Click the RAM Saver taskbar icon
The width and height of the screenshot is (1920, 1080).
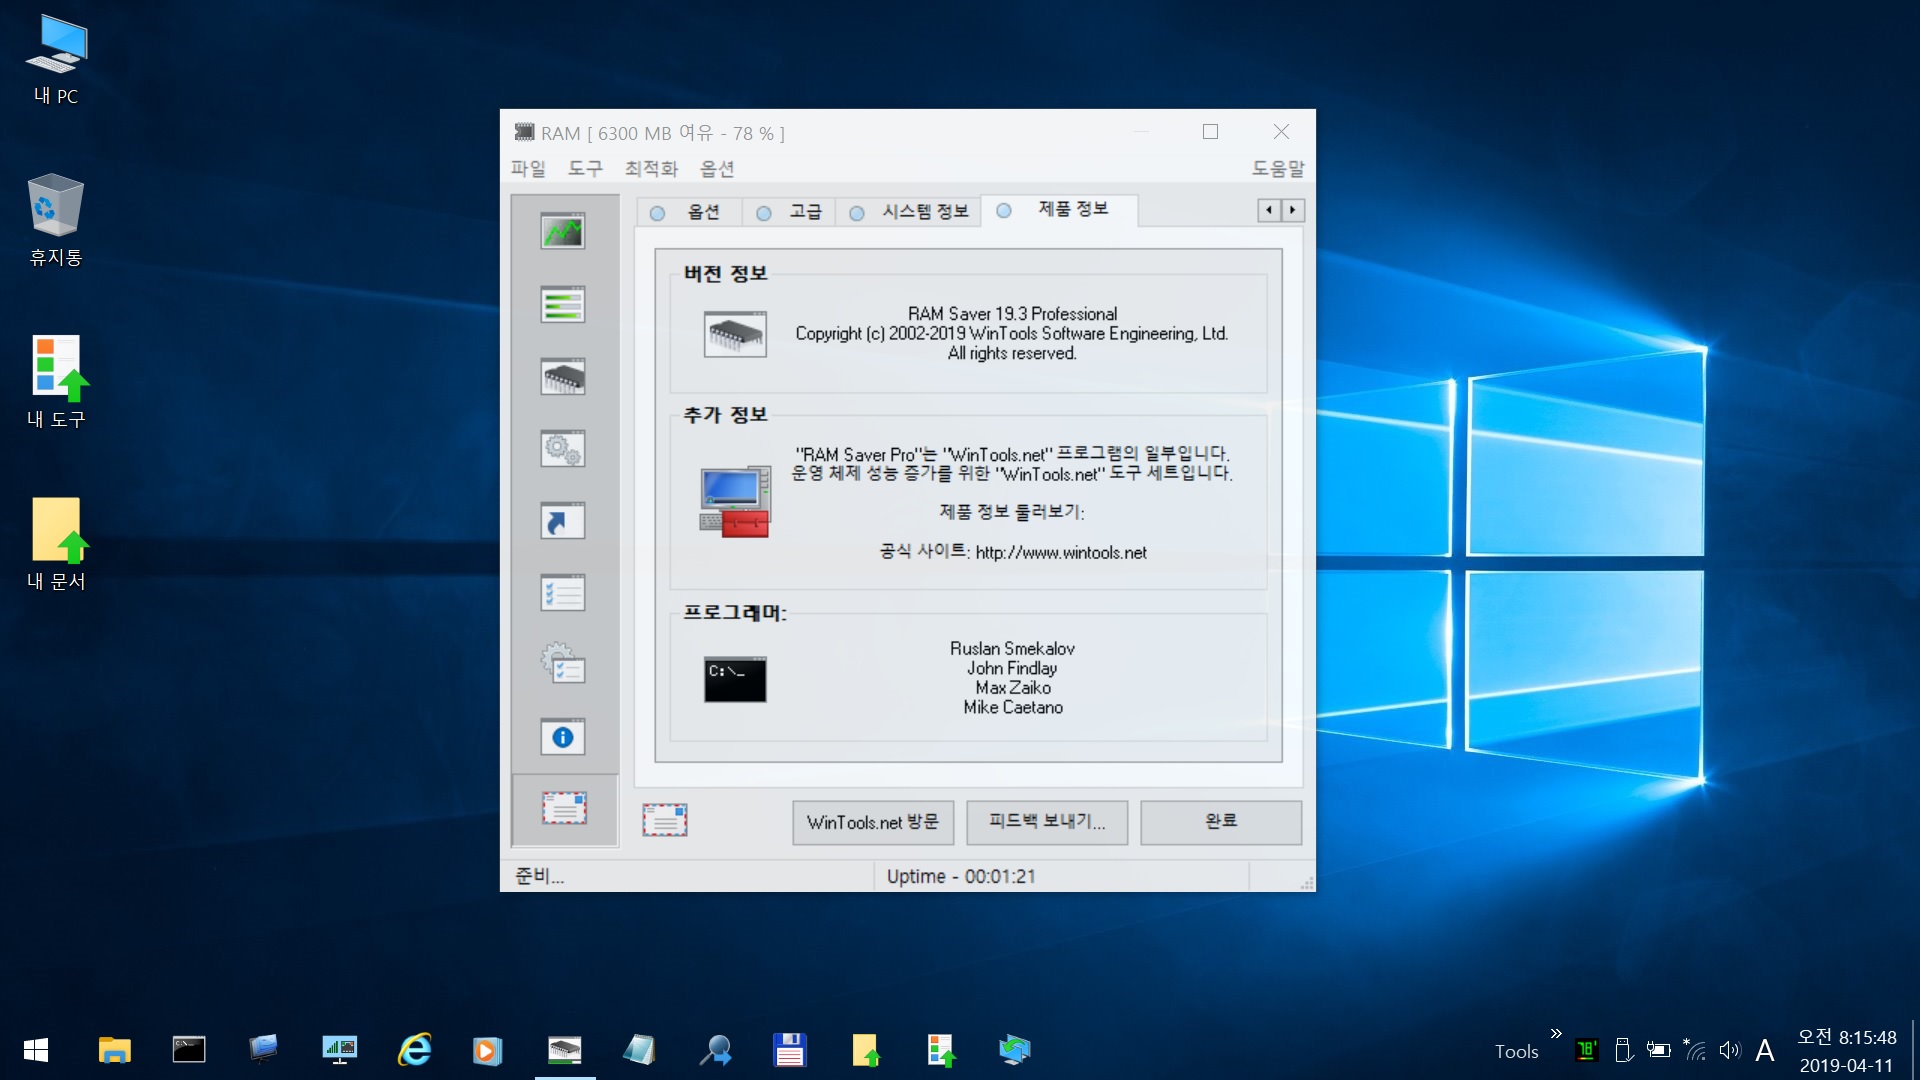point(565,1050)
